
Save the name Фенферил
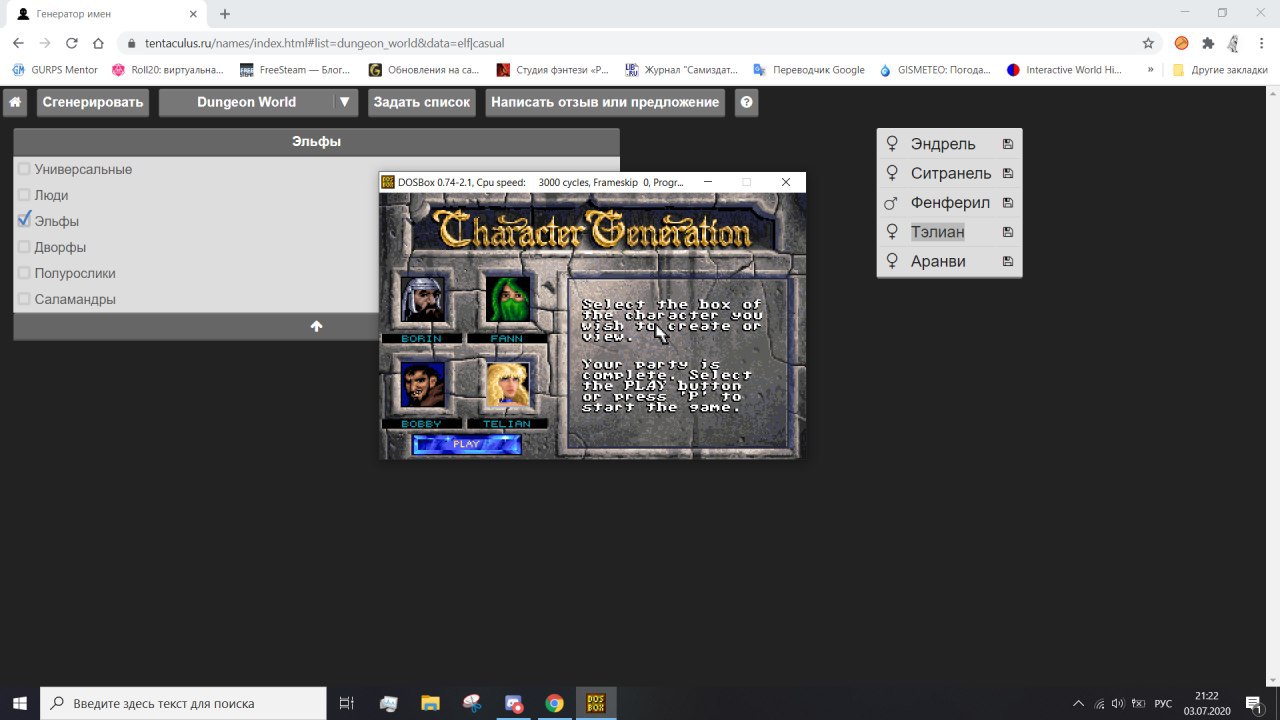pos(1008,203)
